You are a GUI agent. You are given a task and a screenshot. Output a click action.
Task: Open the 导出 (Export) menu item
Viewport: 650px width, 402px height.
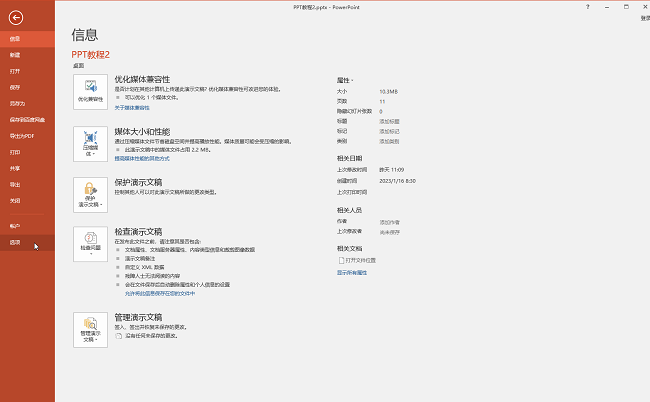27,184
